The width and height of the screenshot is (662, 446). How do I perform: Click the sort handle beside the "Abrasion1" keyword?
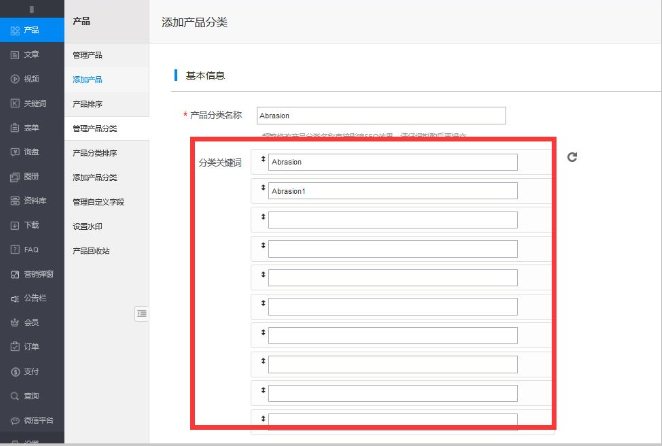point(262,189)
